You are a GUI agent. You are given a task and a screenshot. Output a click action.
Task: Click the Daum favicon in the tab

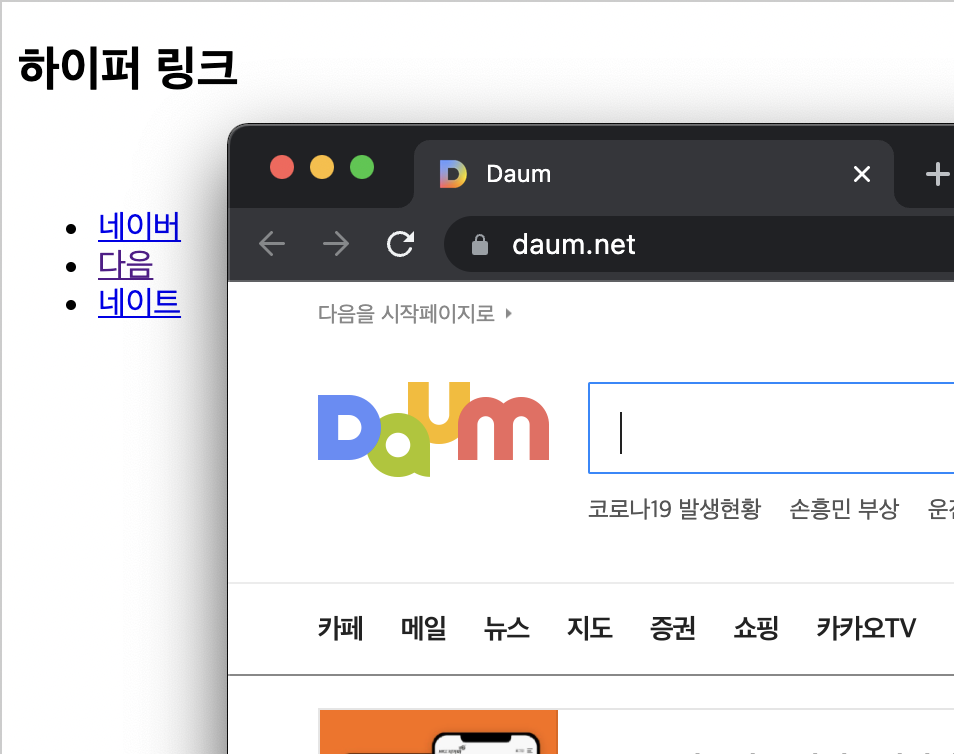453,174
